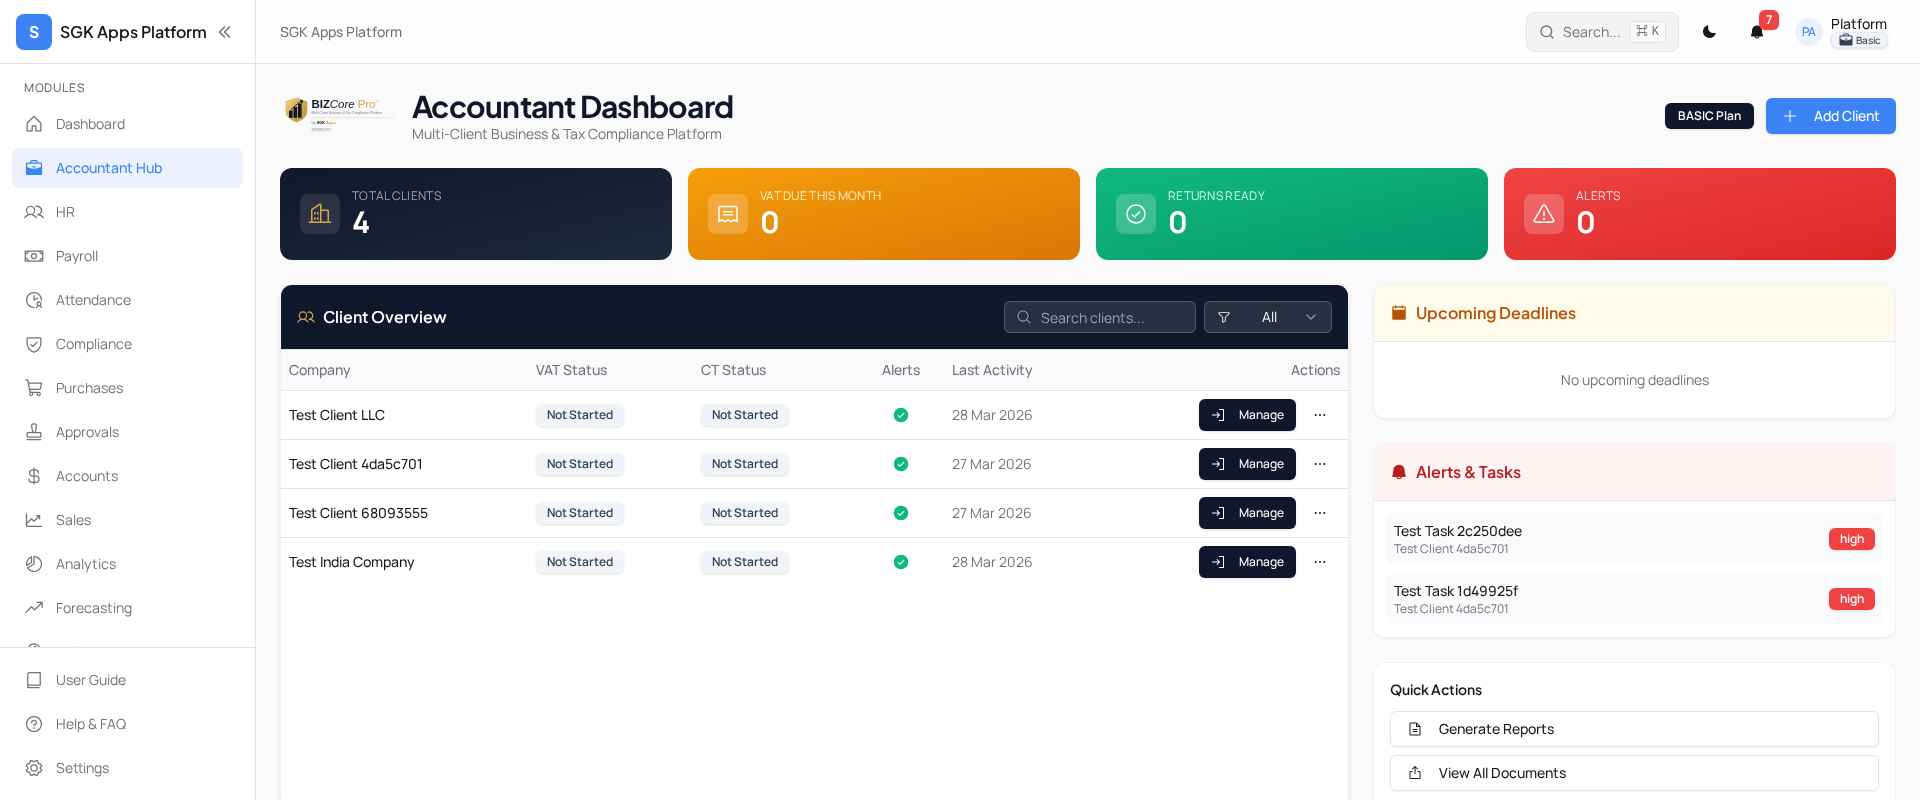This screenshot has height=800, width=1920.
Task: Click the CT Status column header
Action: [733, 370]
